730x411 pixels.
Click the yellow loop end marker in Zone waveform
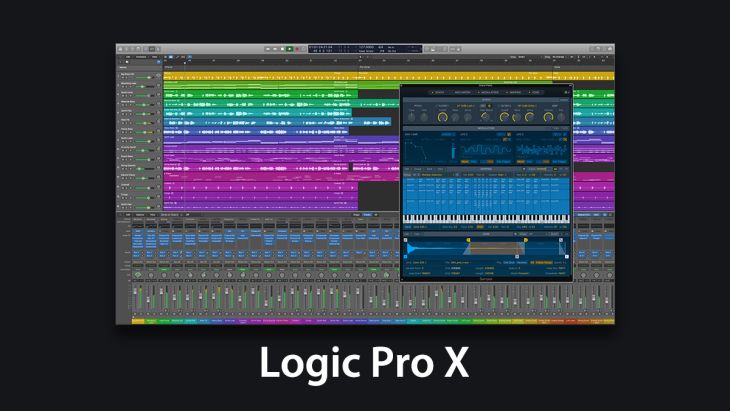526,240
